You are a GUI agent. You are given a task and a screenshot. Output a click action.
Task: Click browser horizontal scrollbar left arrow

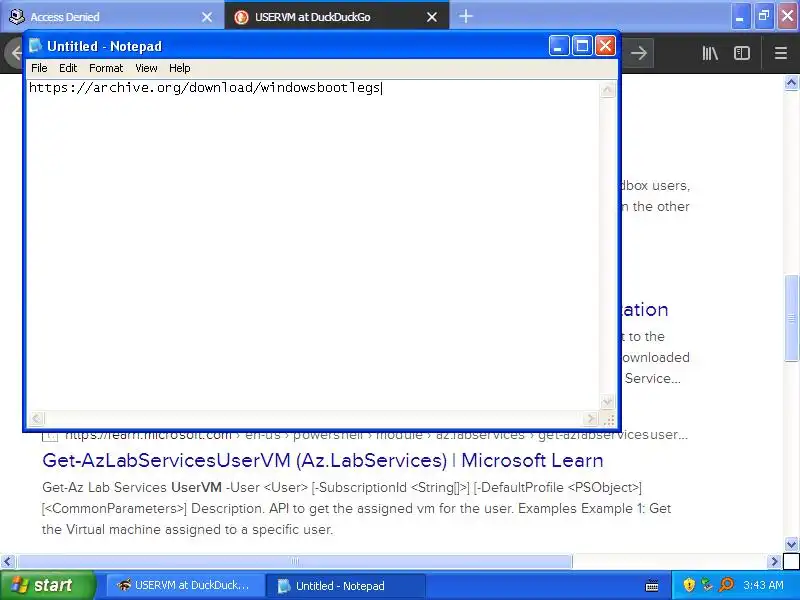click(x=7, y=562)
